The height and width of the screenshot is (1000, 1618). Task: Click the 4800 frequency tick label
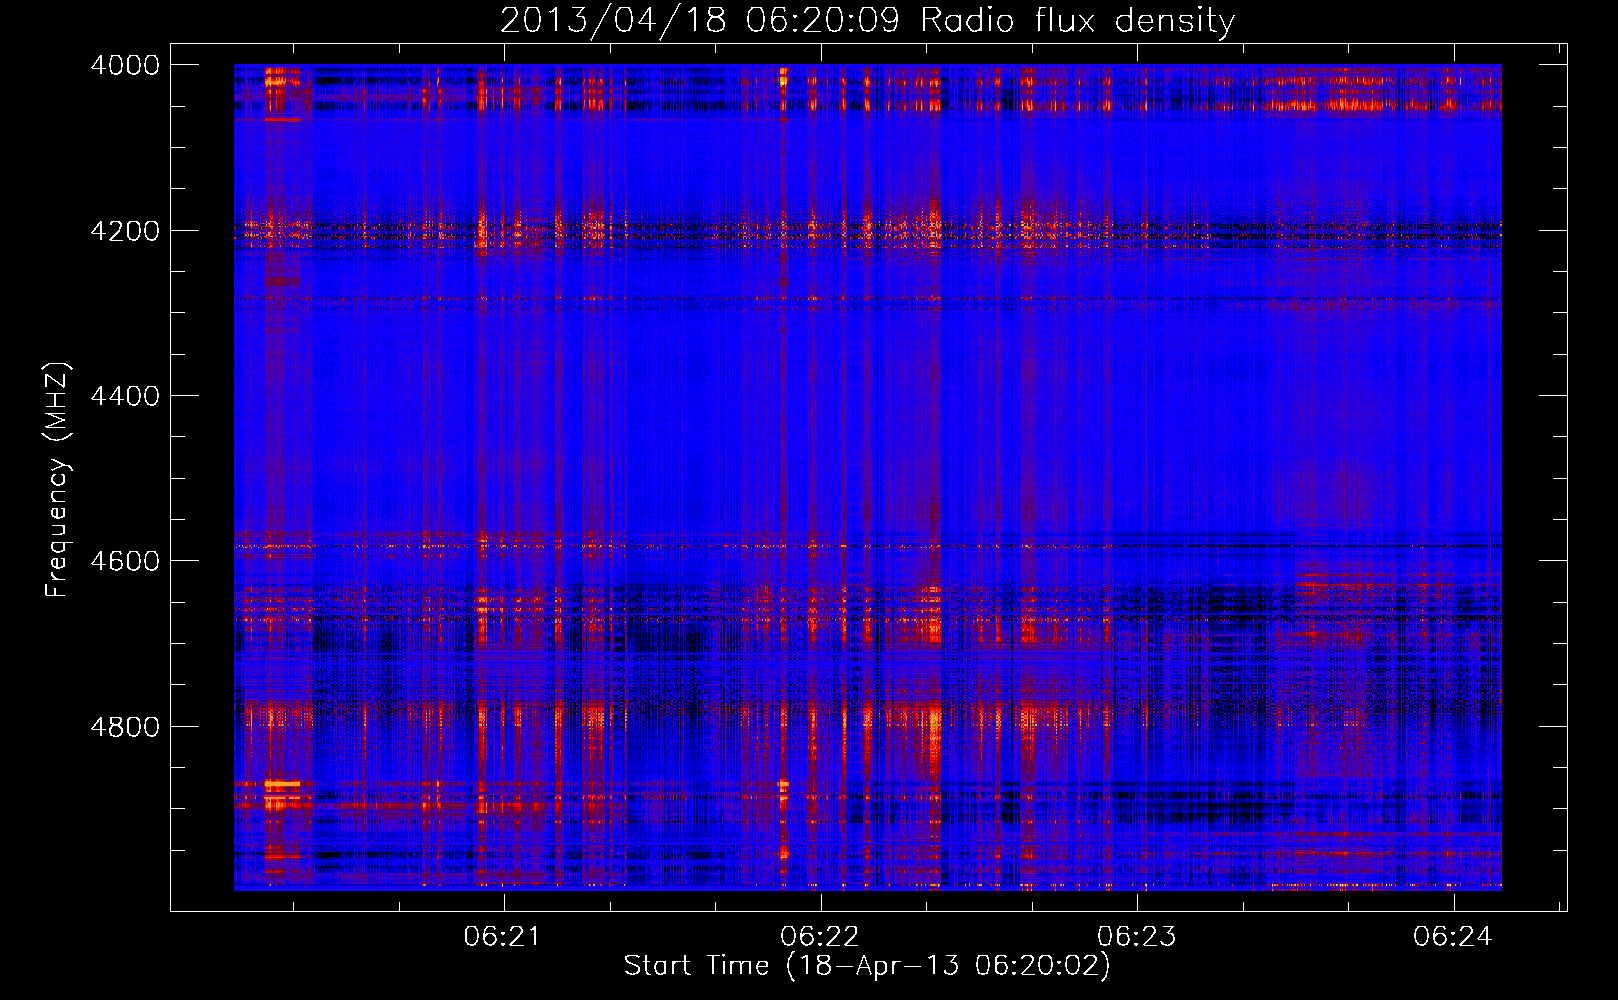coord(125,727)
